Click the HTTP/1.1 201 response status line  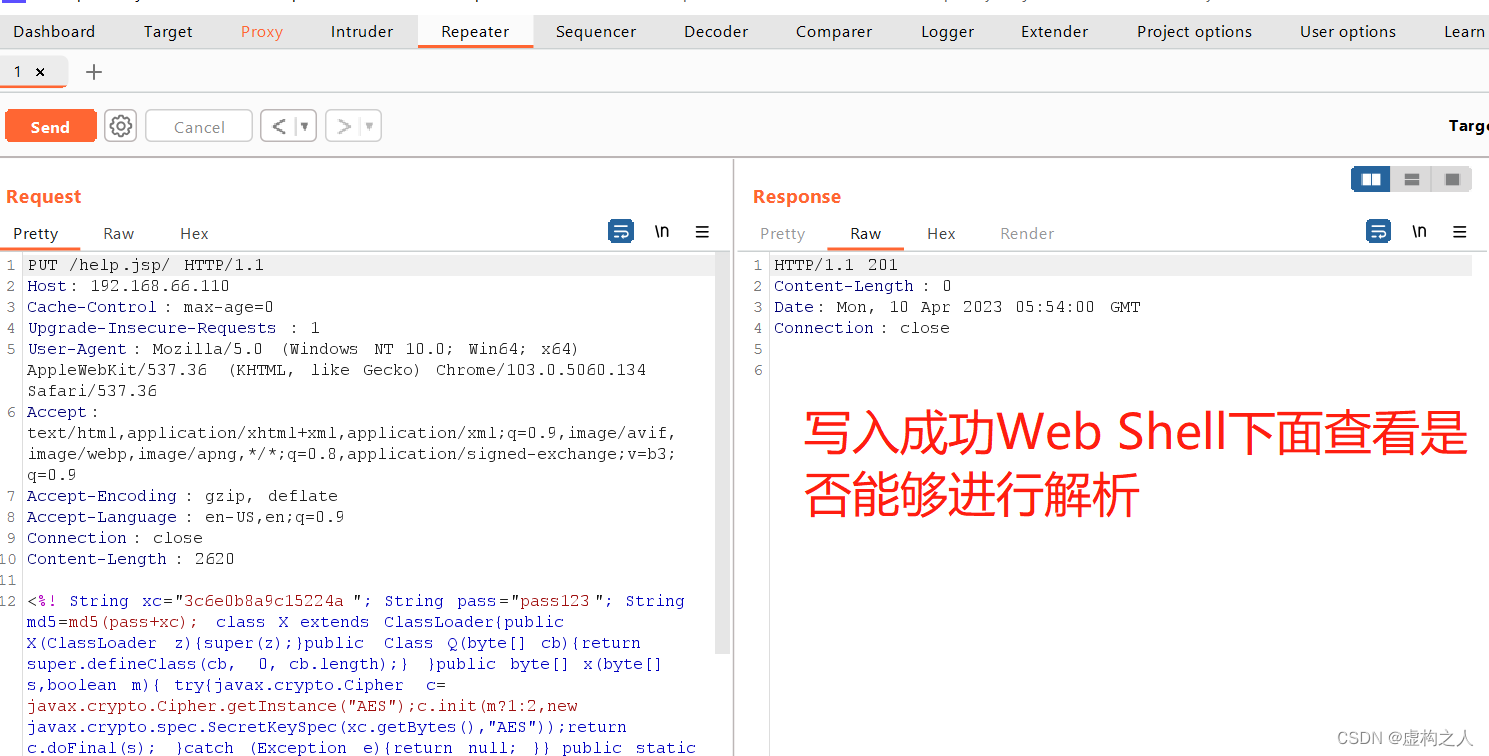click(x=836, y=265)
